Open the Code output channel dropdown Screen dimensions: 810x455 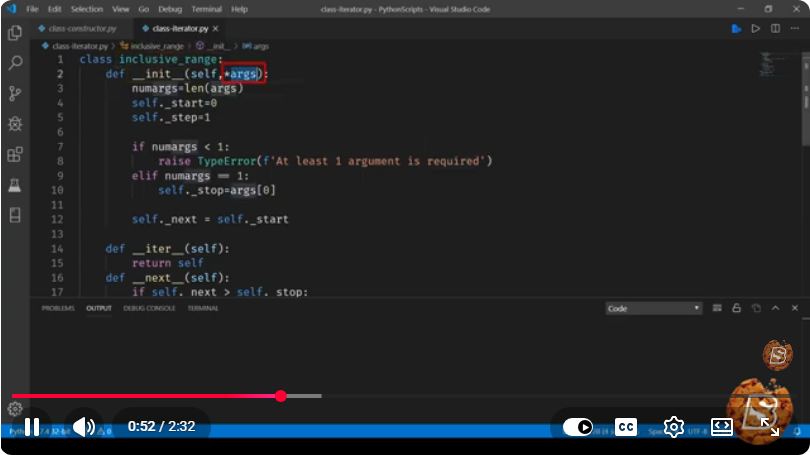coord(653,308)
